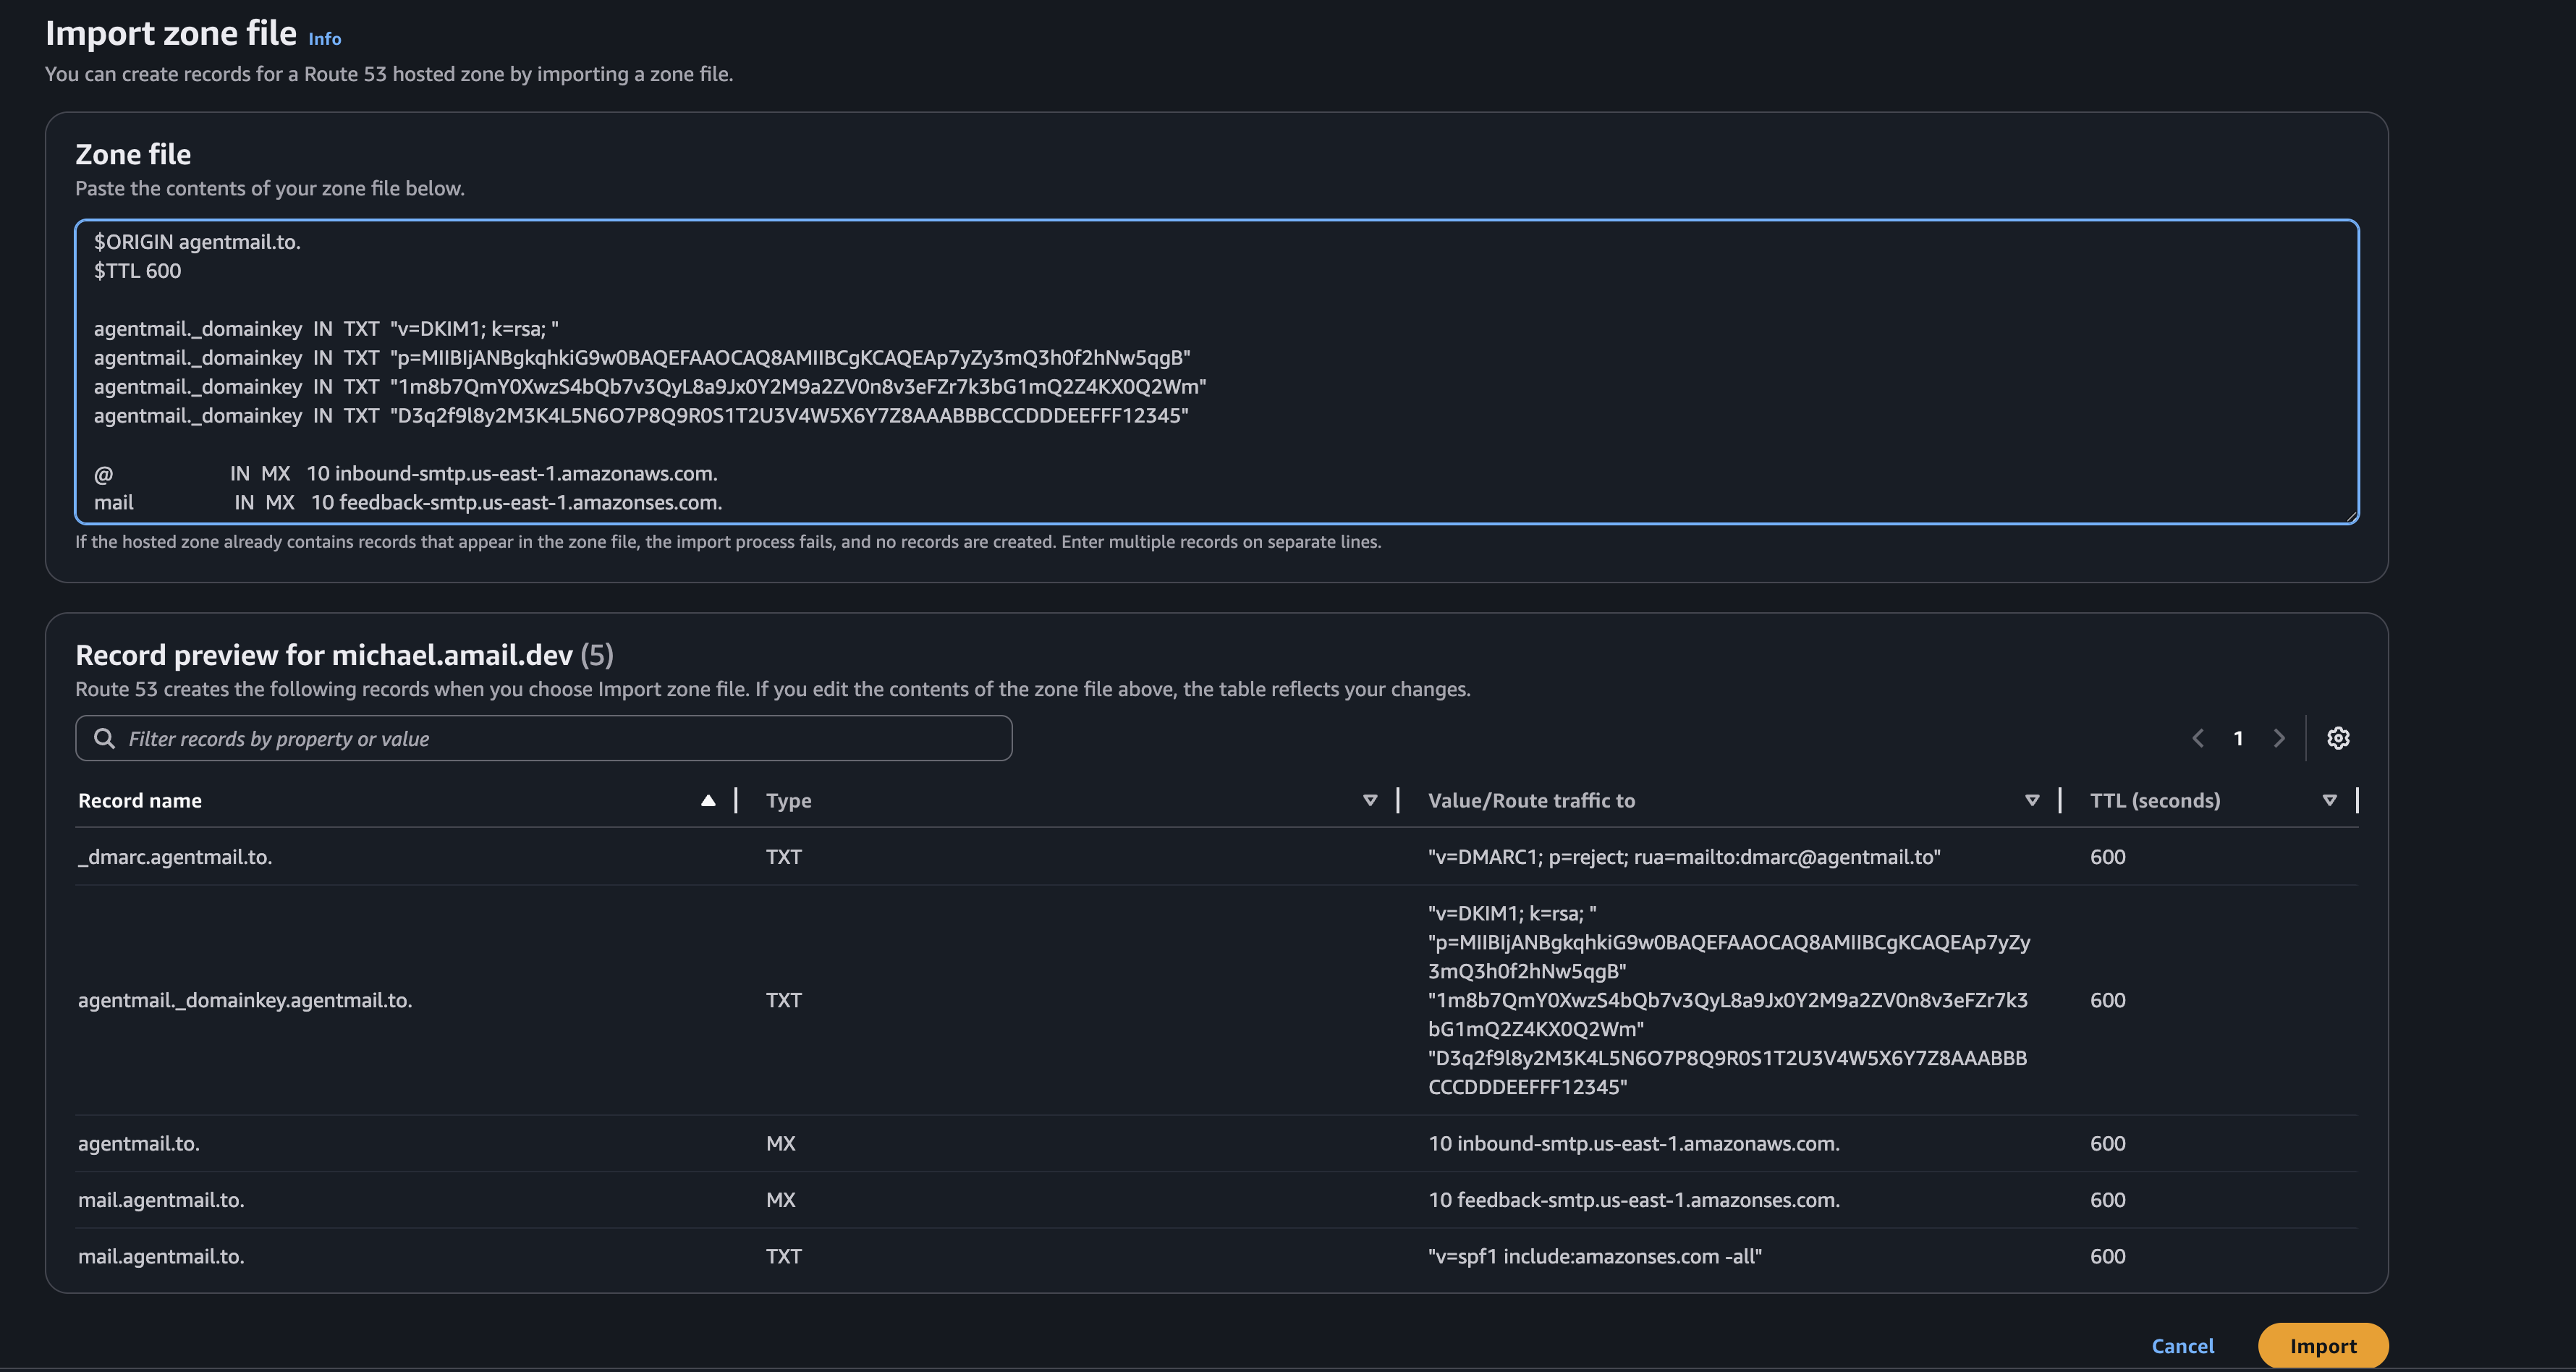
Task: Click the search magnifier in the filter field
Action: click(x=104, y=738)
